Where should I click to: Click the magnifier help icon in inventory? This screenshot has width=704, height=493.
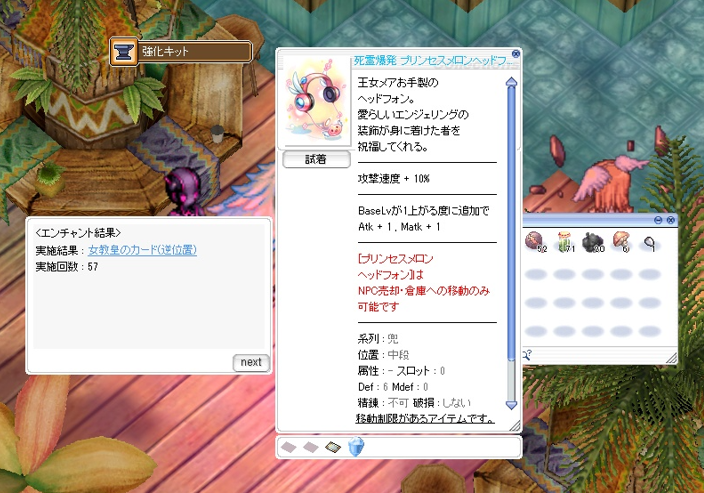point(527,355)
